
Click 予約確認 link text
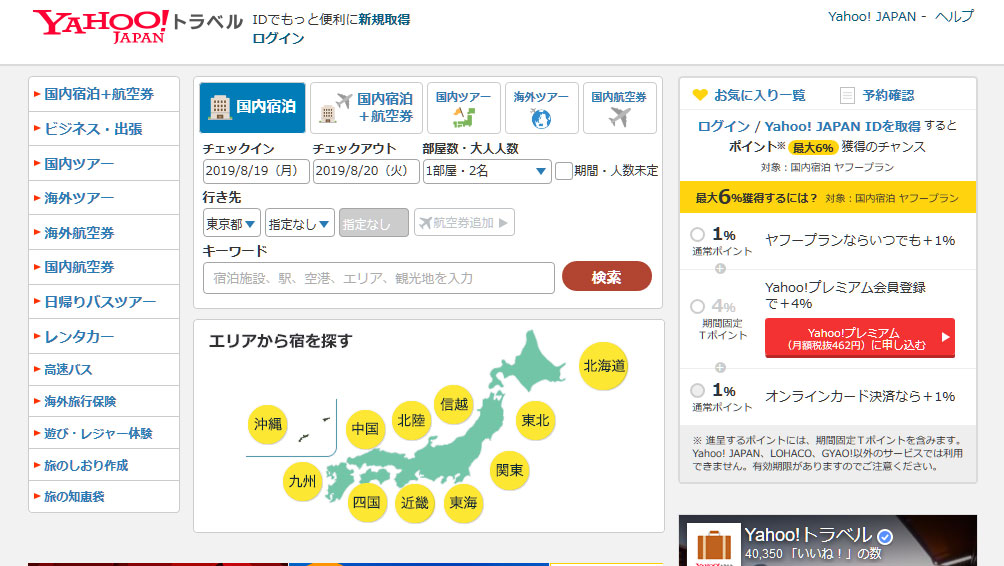click(888, 95)
